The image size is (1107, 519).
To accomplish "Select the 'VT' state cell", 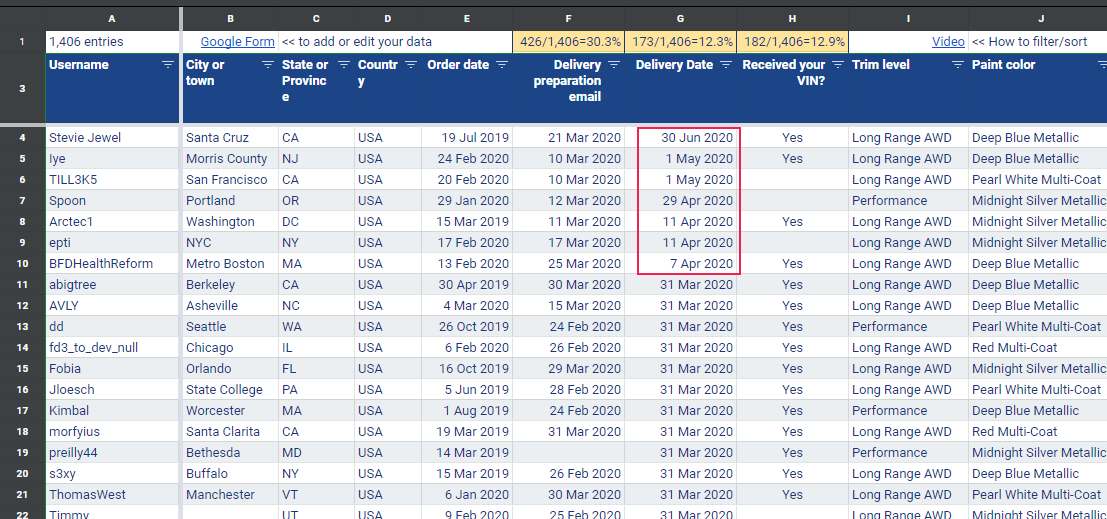I will (x=316, y=494).
